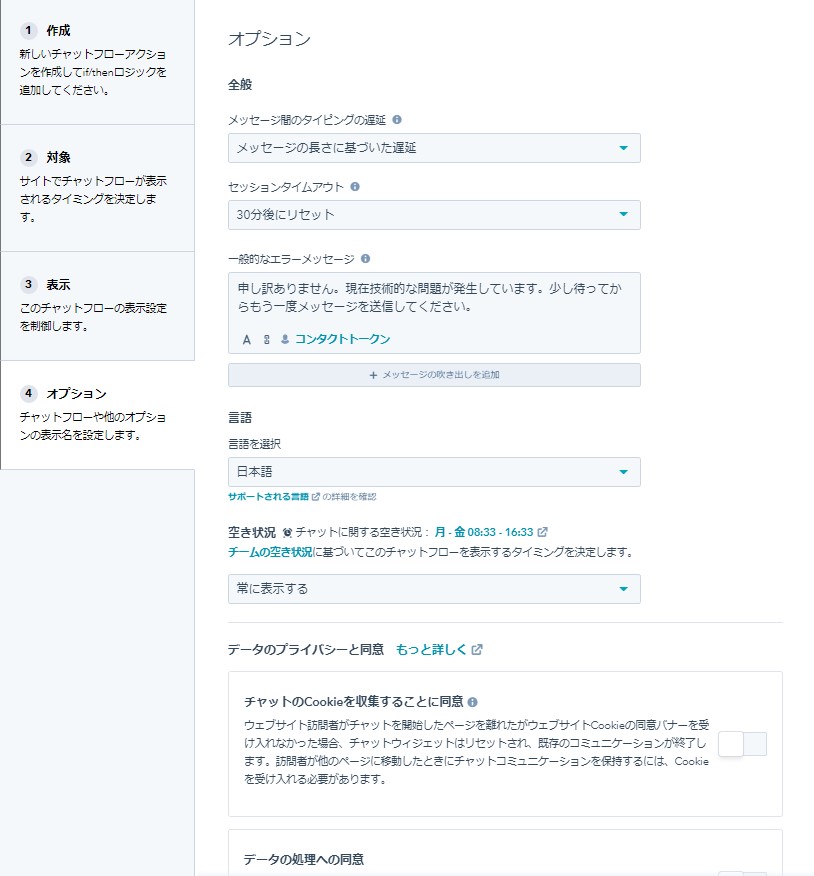This screenshot has width=814, height=876.
Task: Insert コンタクトトークン into message
Action: pyautogui.click(x=342, y=339)
